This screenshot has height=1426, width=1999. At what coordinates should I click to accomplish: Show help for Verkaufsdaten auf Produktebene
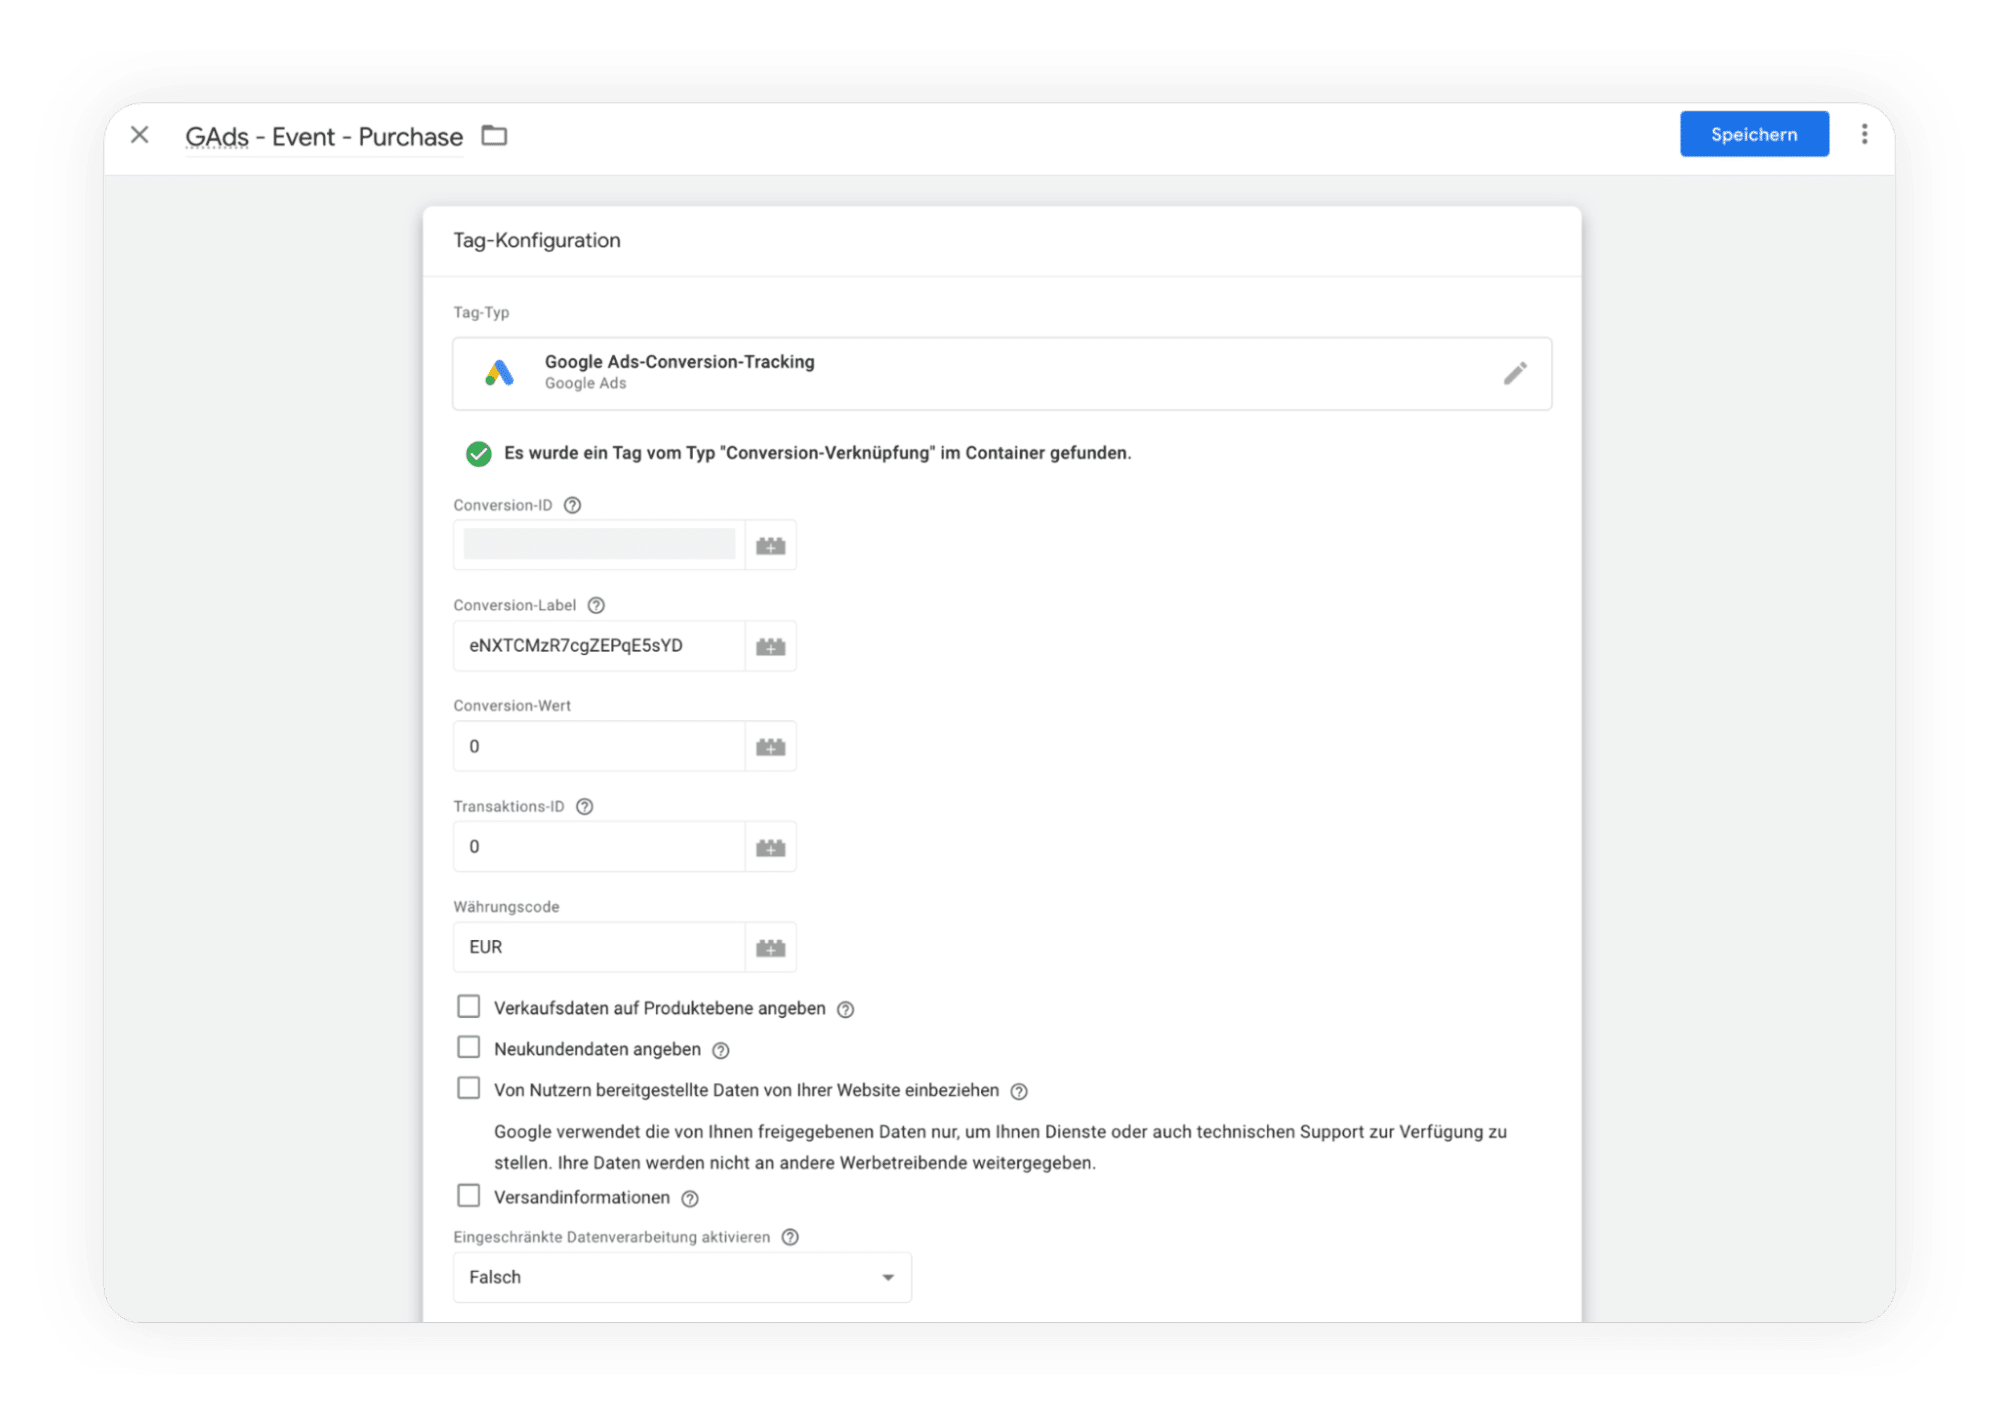pyautogui.click(x=845, y=1009)
